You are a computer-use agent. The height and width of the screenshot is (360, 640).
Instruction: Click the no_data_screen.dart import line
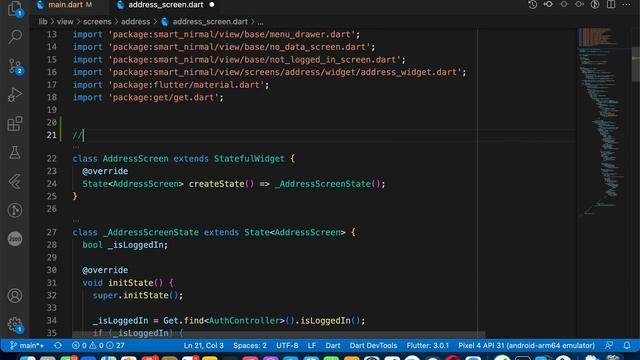224,47
